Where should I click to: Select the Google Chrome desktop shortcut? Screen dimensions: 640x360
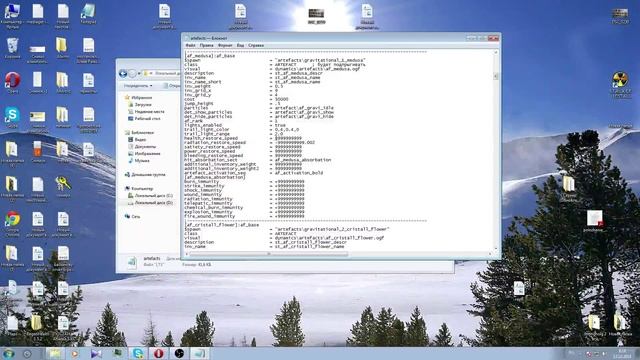pos(12,224)
